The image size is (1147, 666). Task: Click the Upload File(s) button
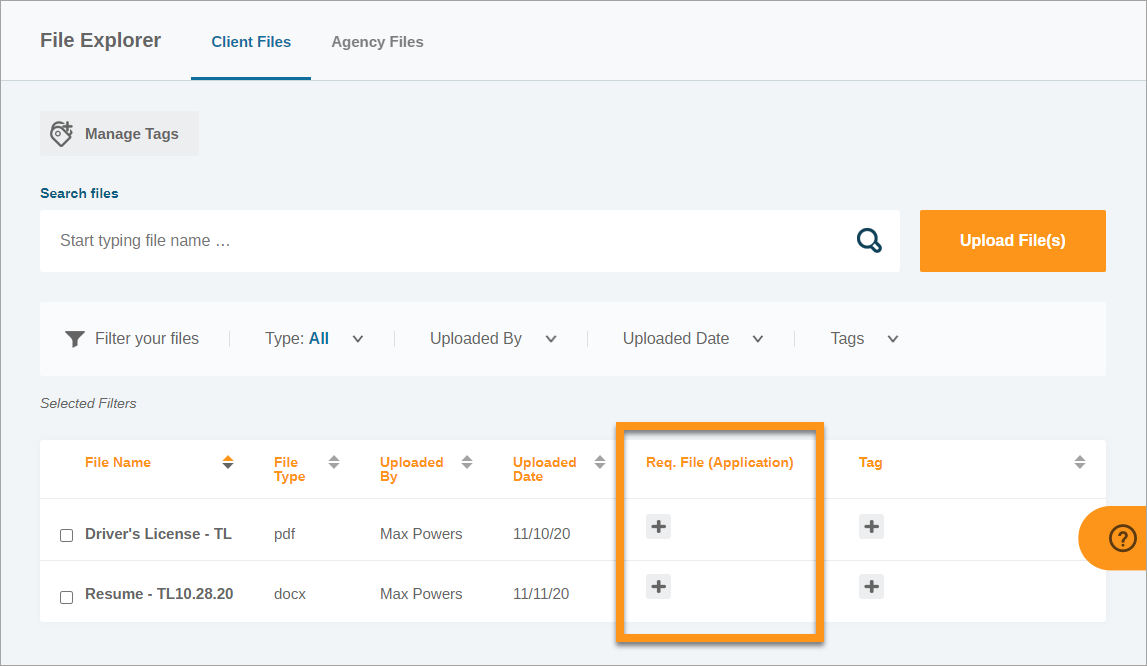click(1012, 241)
